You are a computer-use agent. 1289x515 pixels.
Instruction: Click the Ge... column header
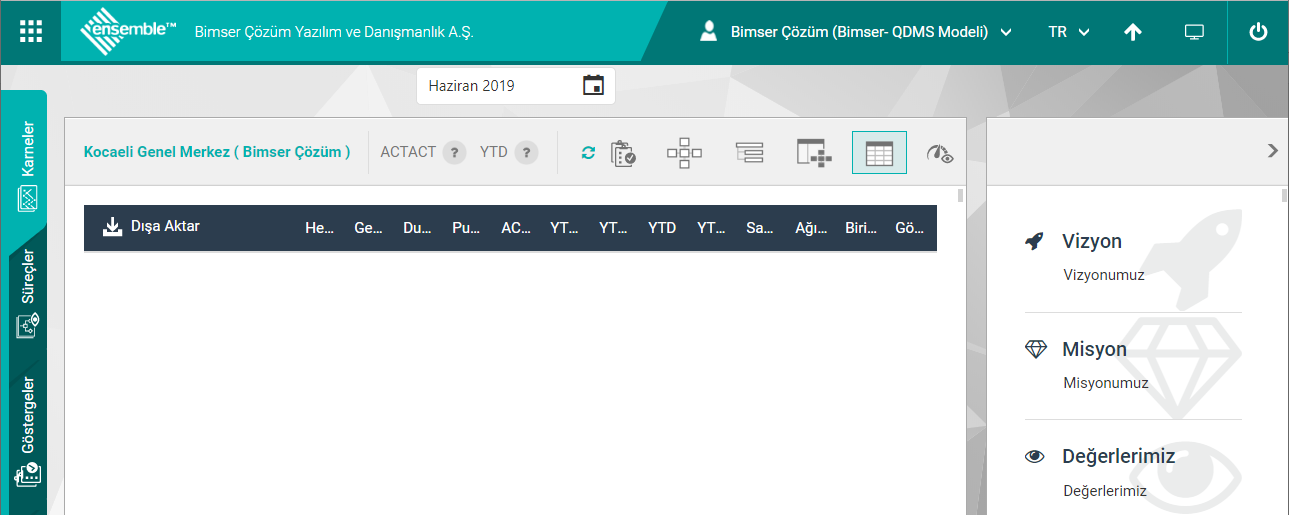[369, 228]
